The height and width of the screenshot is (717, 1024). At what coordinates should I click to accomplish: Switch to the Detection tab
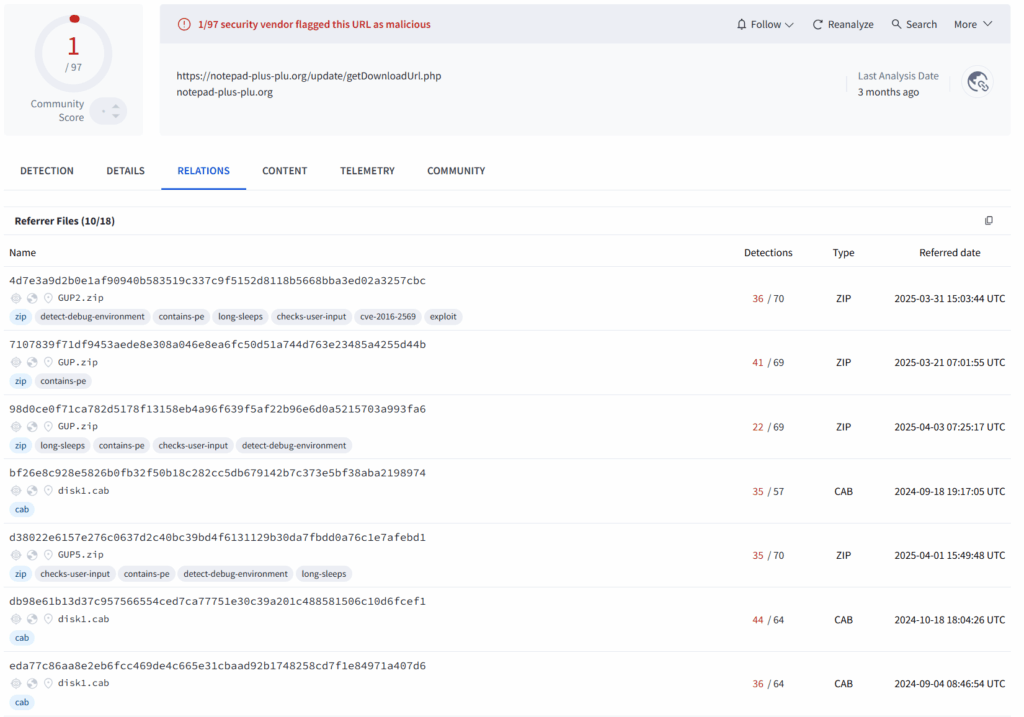point(47,170)
